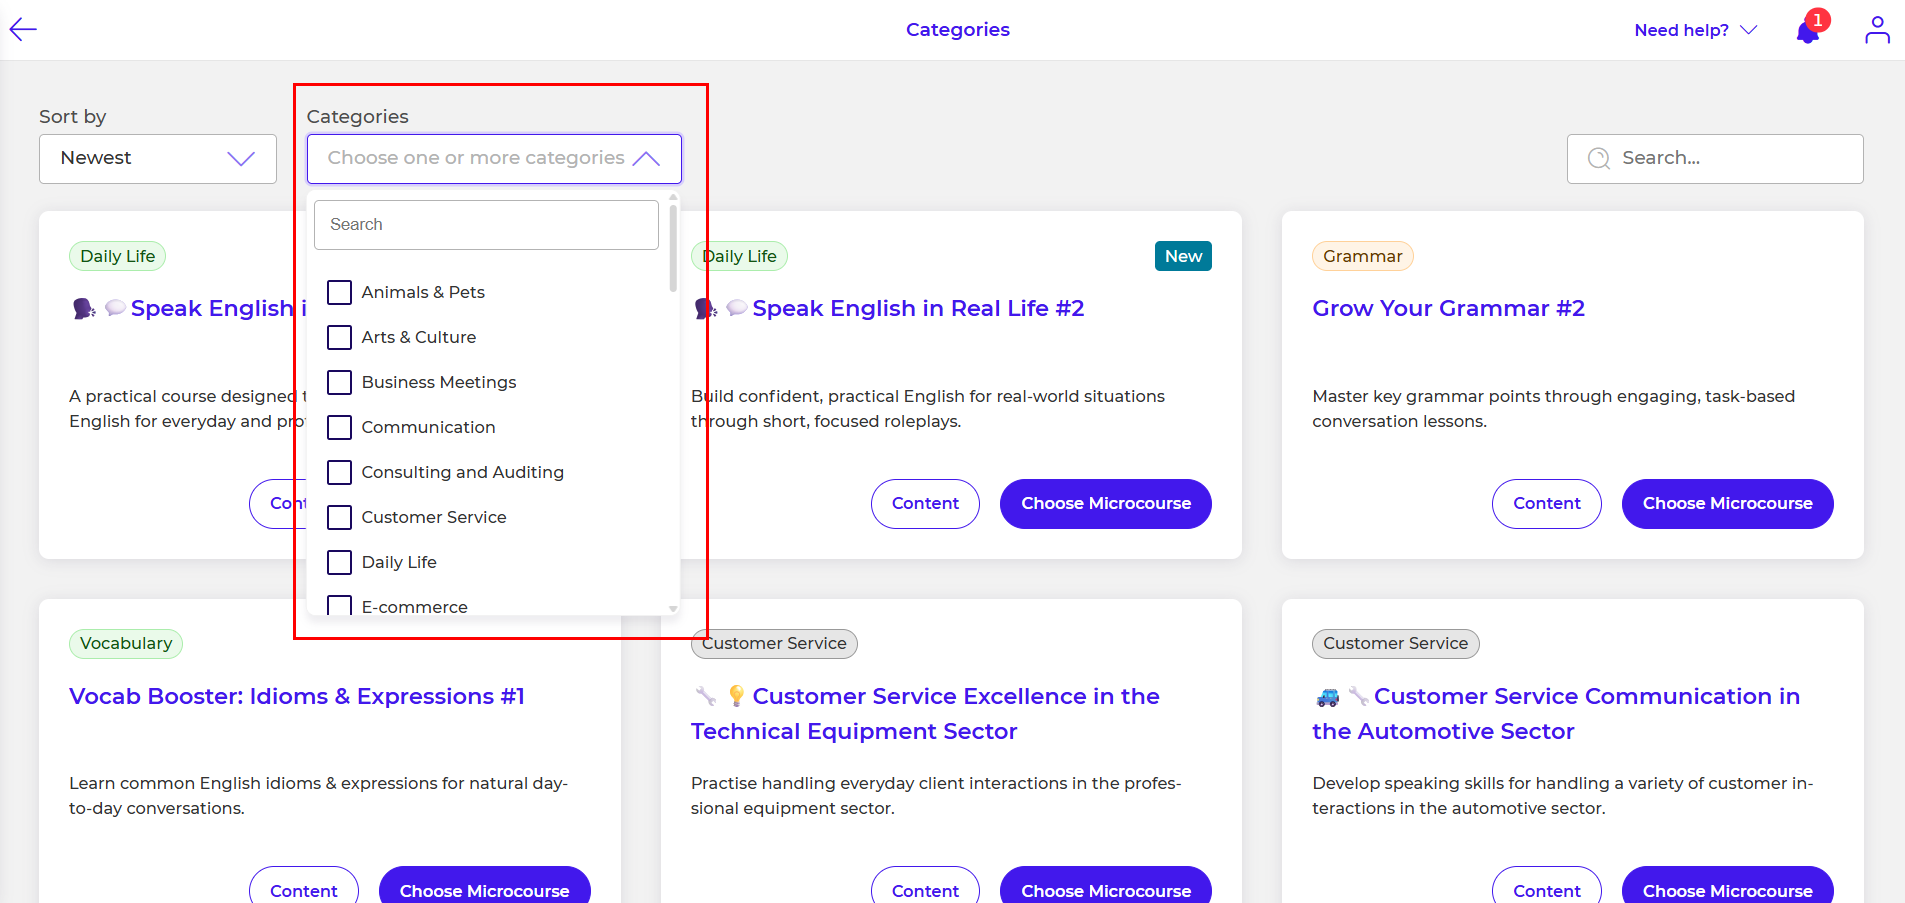Image resolution: width=1905 pixels, height=903 pixels.
Task: Open Vocab Booster: Idioms & Expressions #1 title
Action: click(296, 696)
